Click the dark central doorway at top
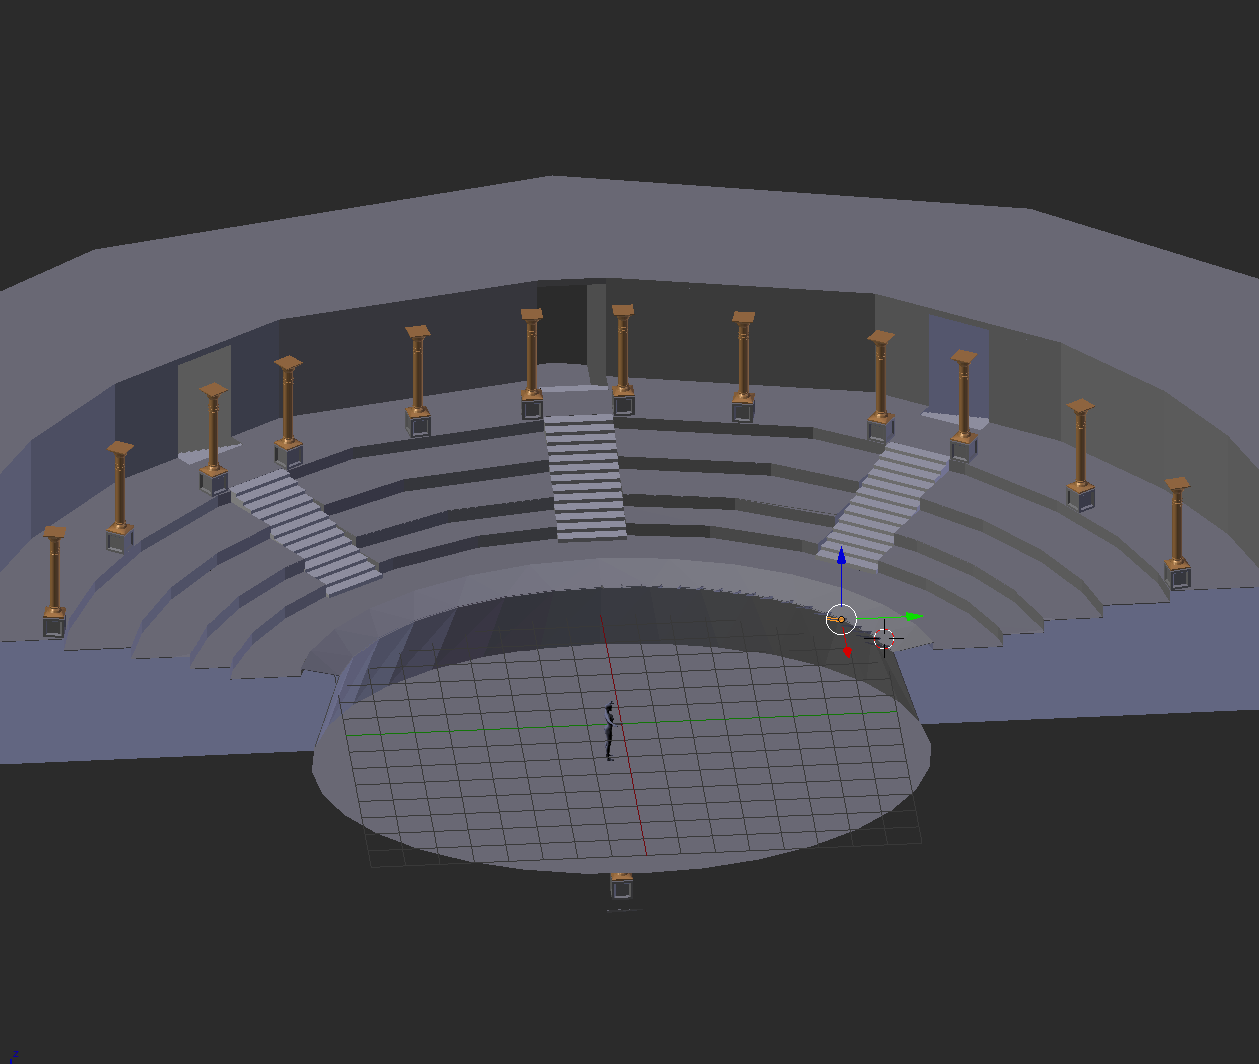 click(x=562, y=325)
